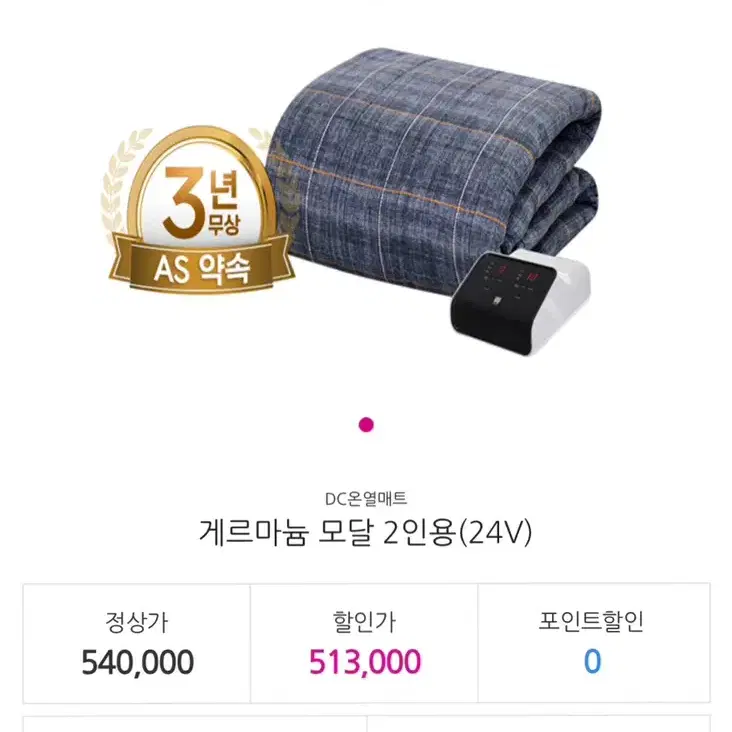Image resolution: width=732 pixels, height=732 pixels.
Task: Click the blue 0 points value
Action: click(592, 662)
